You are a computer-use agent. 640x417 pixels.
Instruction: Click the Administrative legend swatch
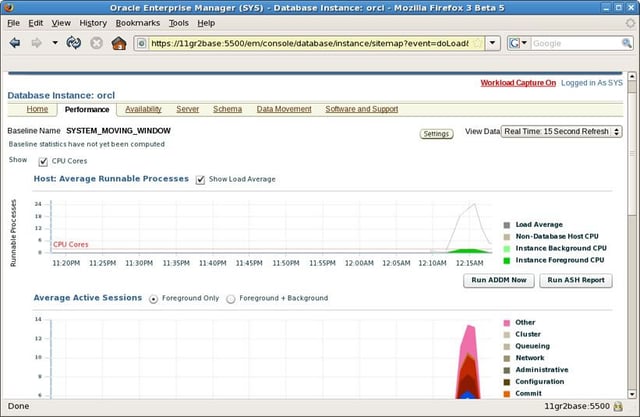[507, 370]
